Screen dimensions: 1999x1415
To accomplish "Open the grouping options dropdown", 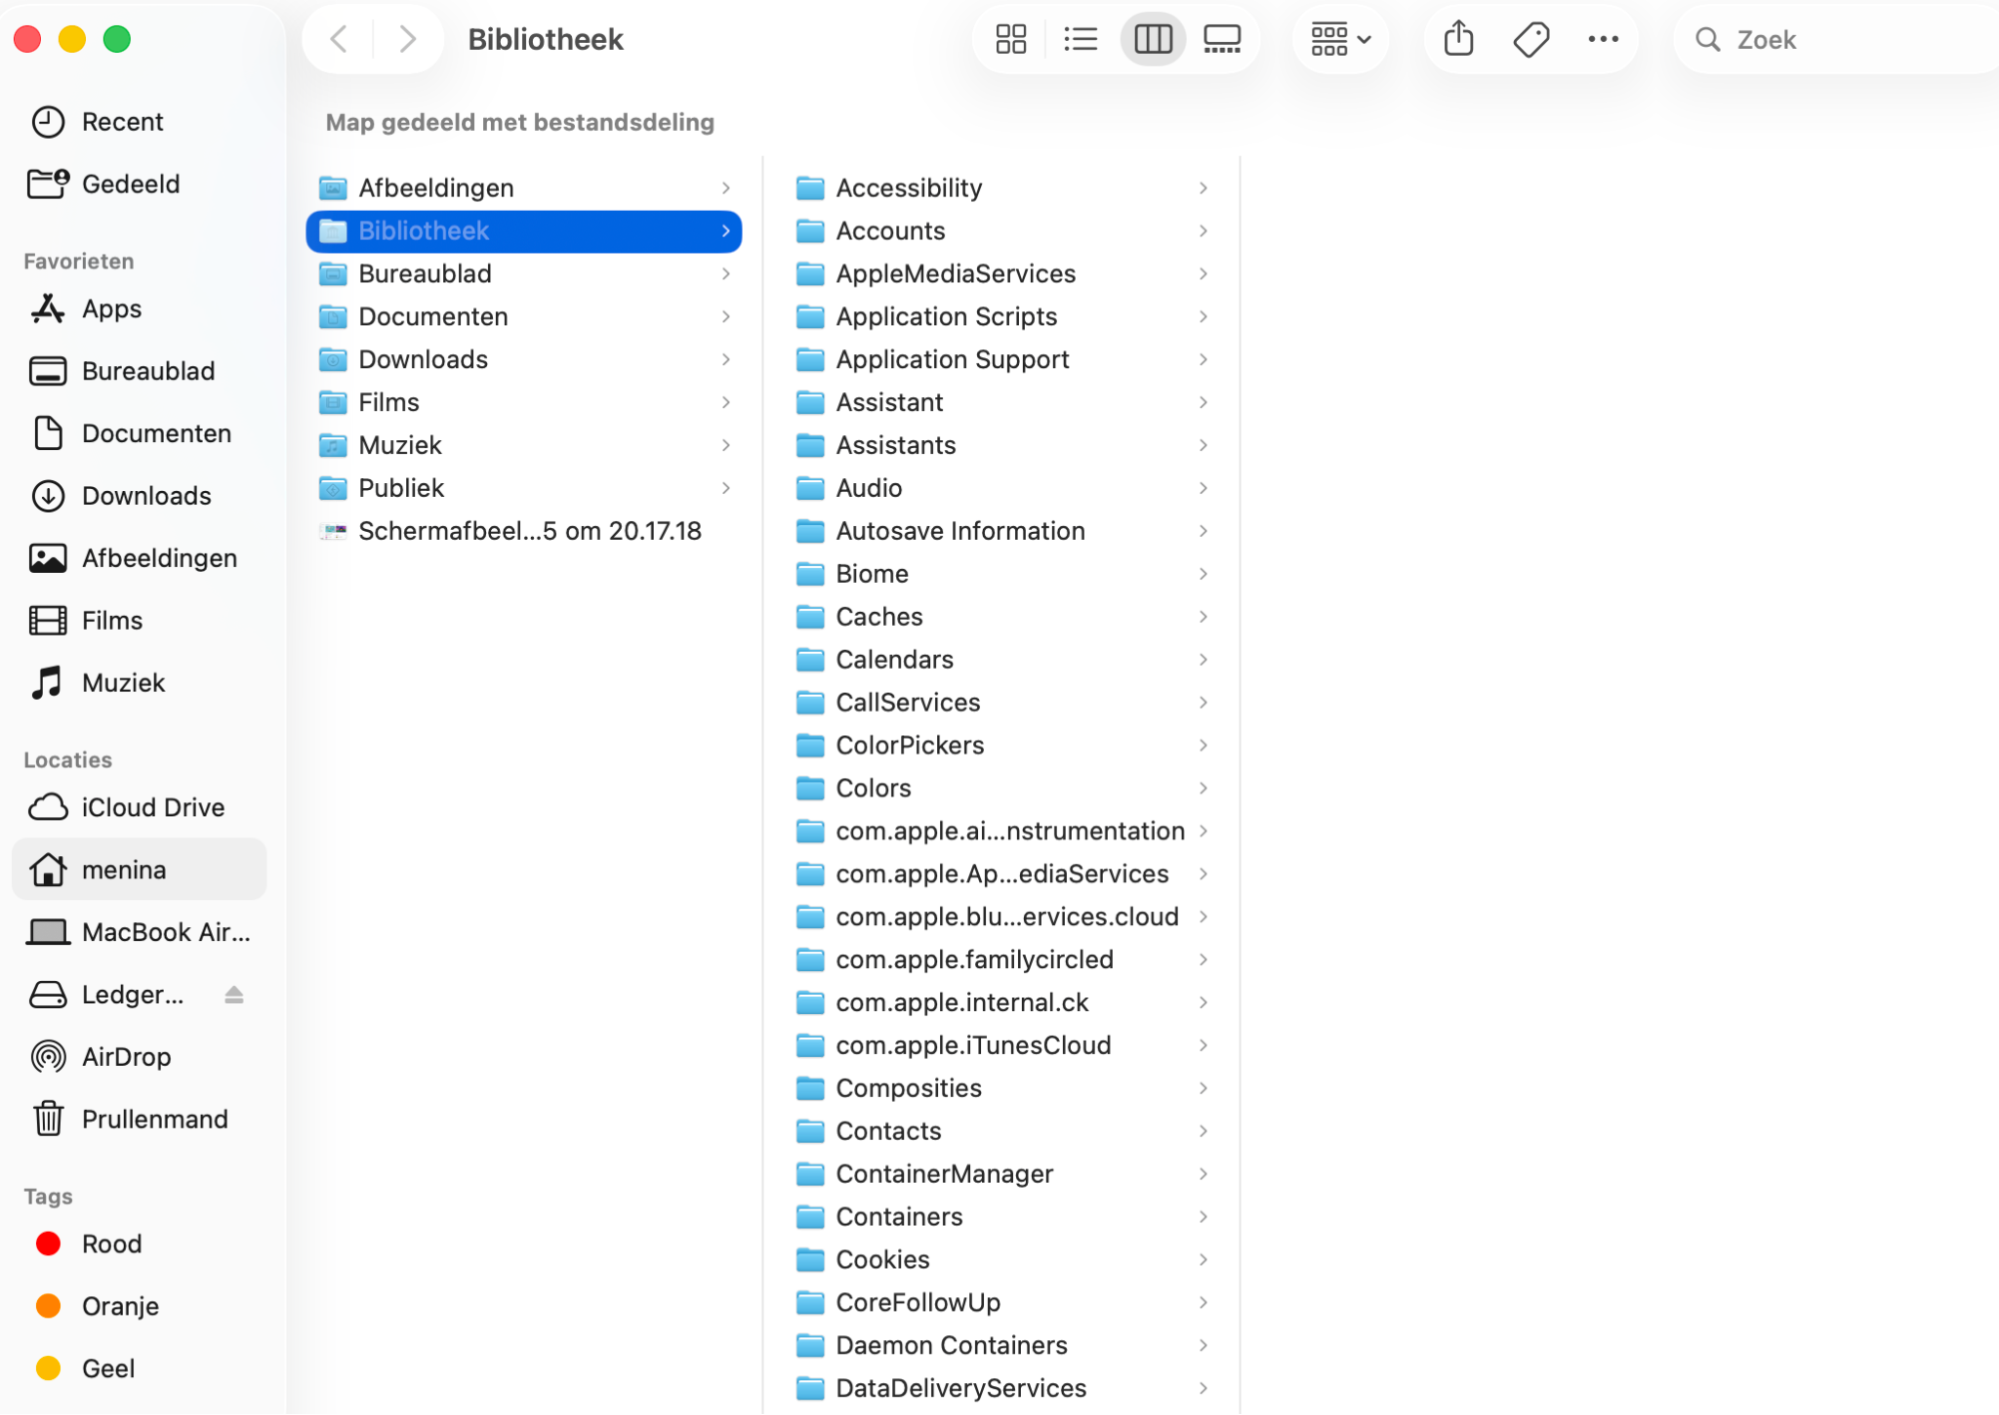I will [x=1340, y=39].
